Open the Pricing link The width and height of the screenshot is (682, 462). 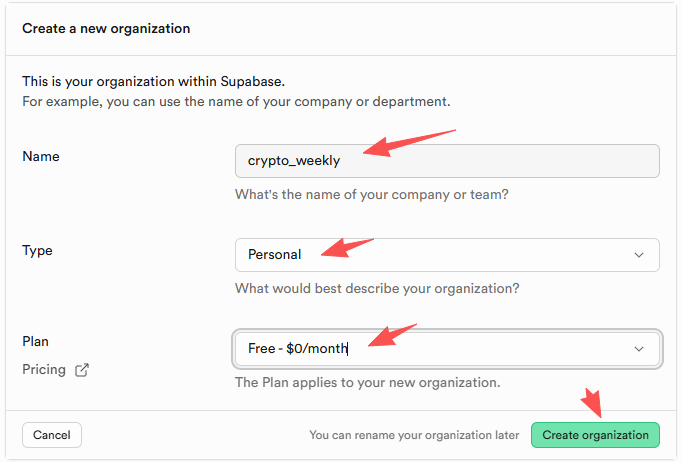click(x=44, y=370)
